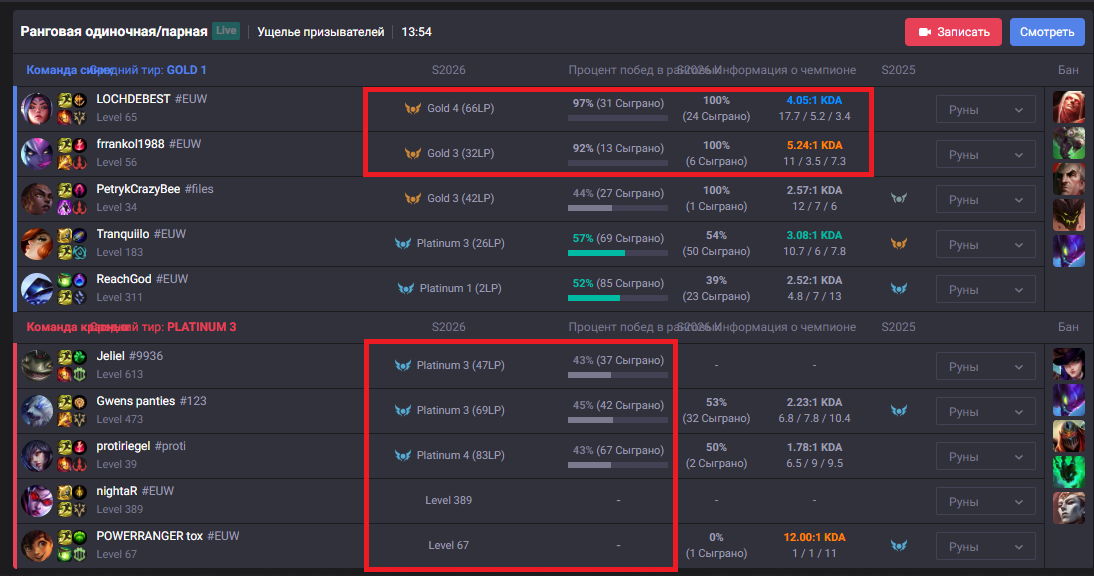Click Tranquillo champion portrait icon

coord(37,243)
